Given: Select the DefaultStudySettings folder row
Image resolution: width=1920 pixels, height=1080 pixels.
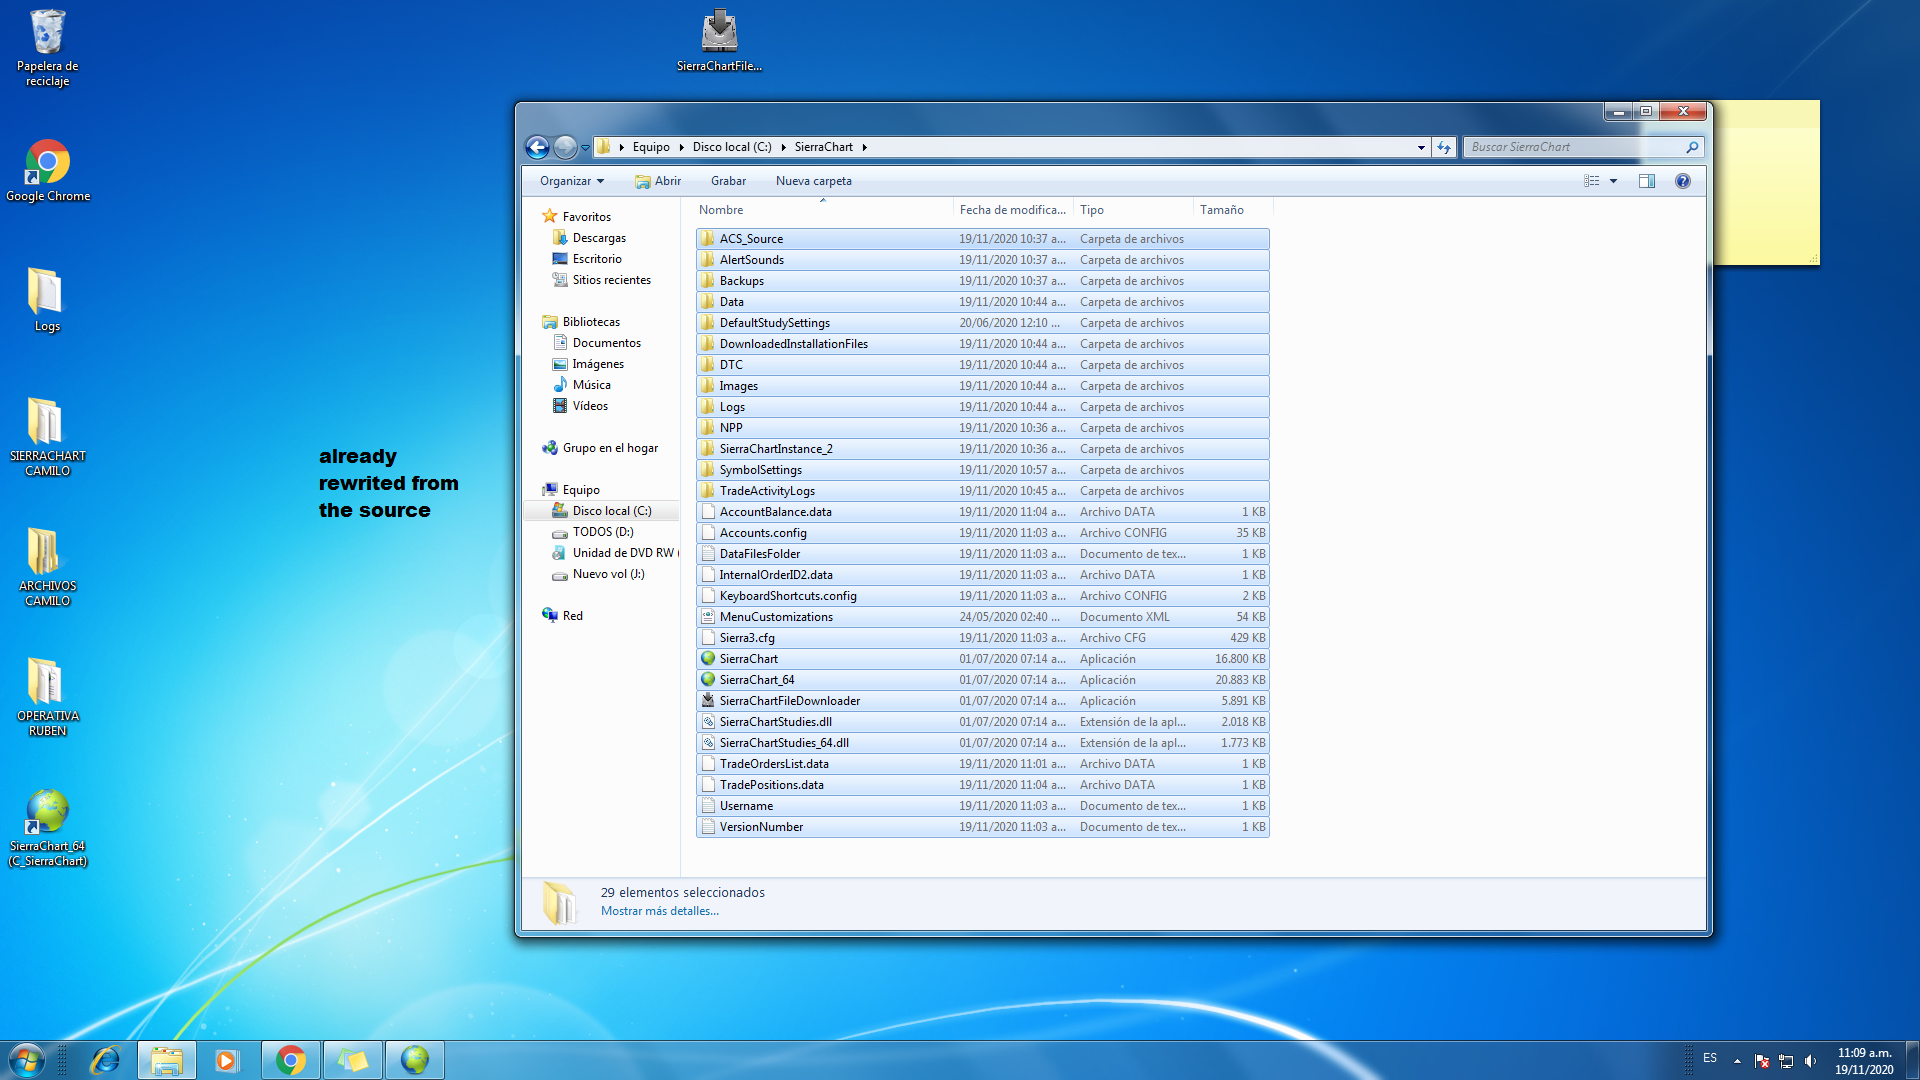Looking at the screenshot, I should tap(983, 323).
